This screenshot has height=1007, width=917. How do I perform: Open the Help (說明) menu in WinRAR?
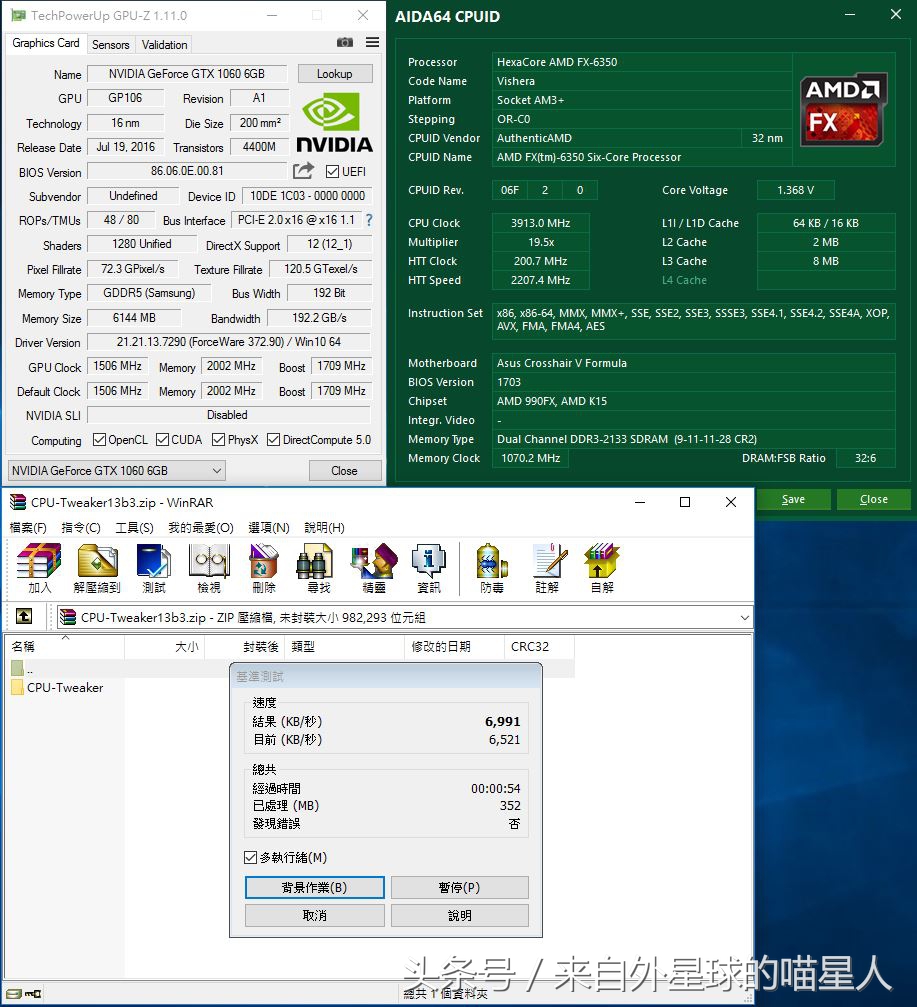324,527
